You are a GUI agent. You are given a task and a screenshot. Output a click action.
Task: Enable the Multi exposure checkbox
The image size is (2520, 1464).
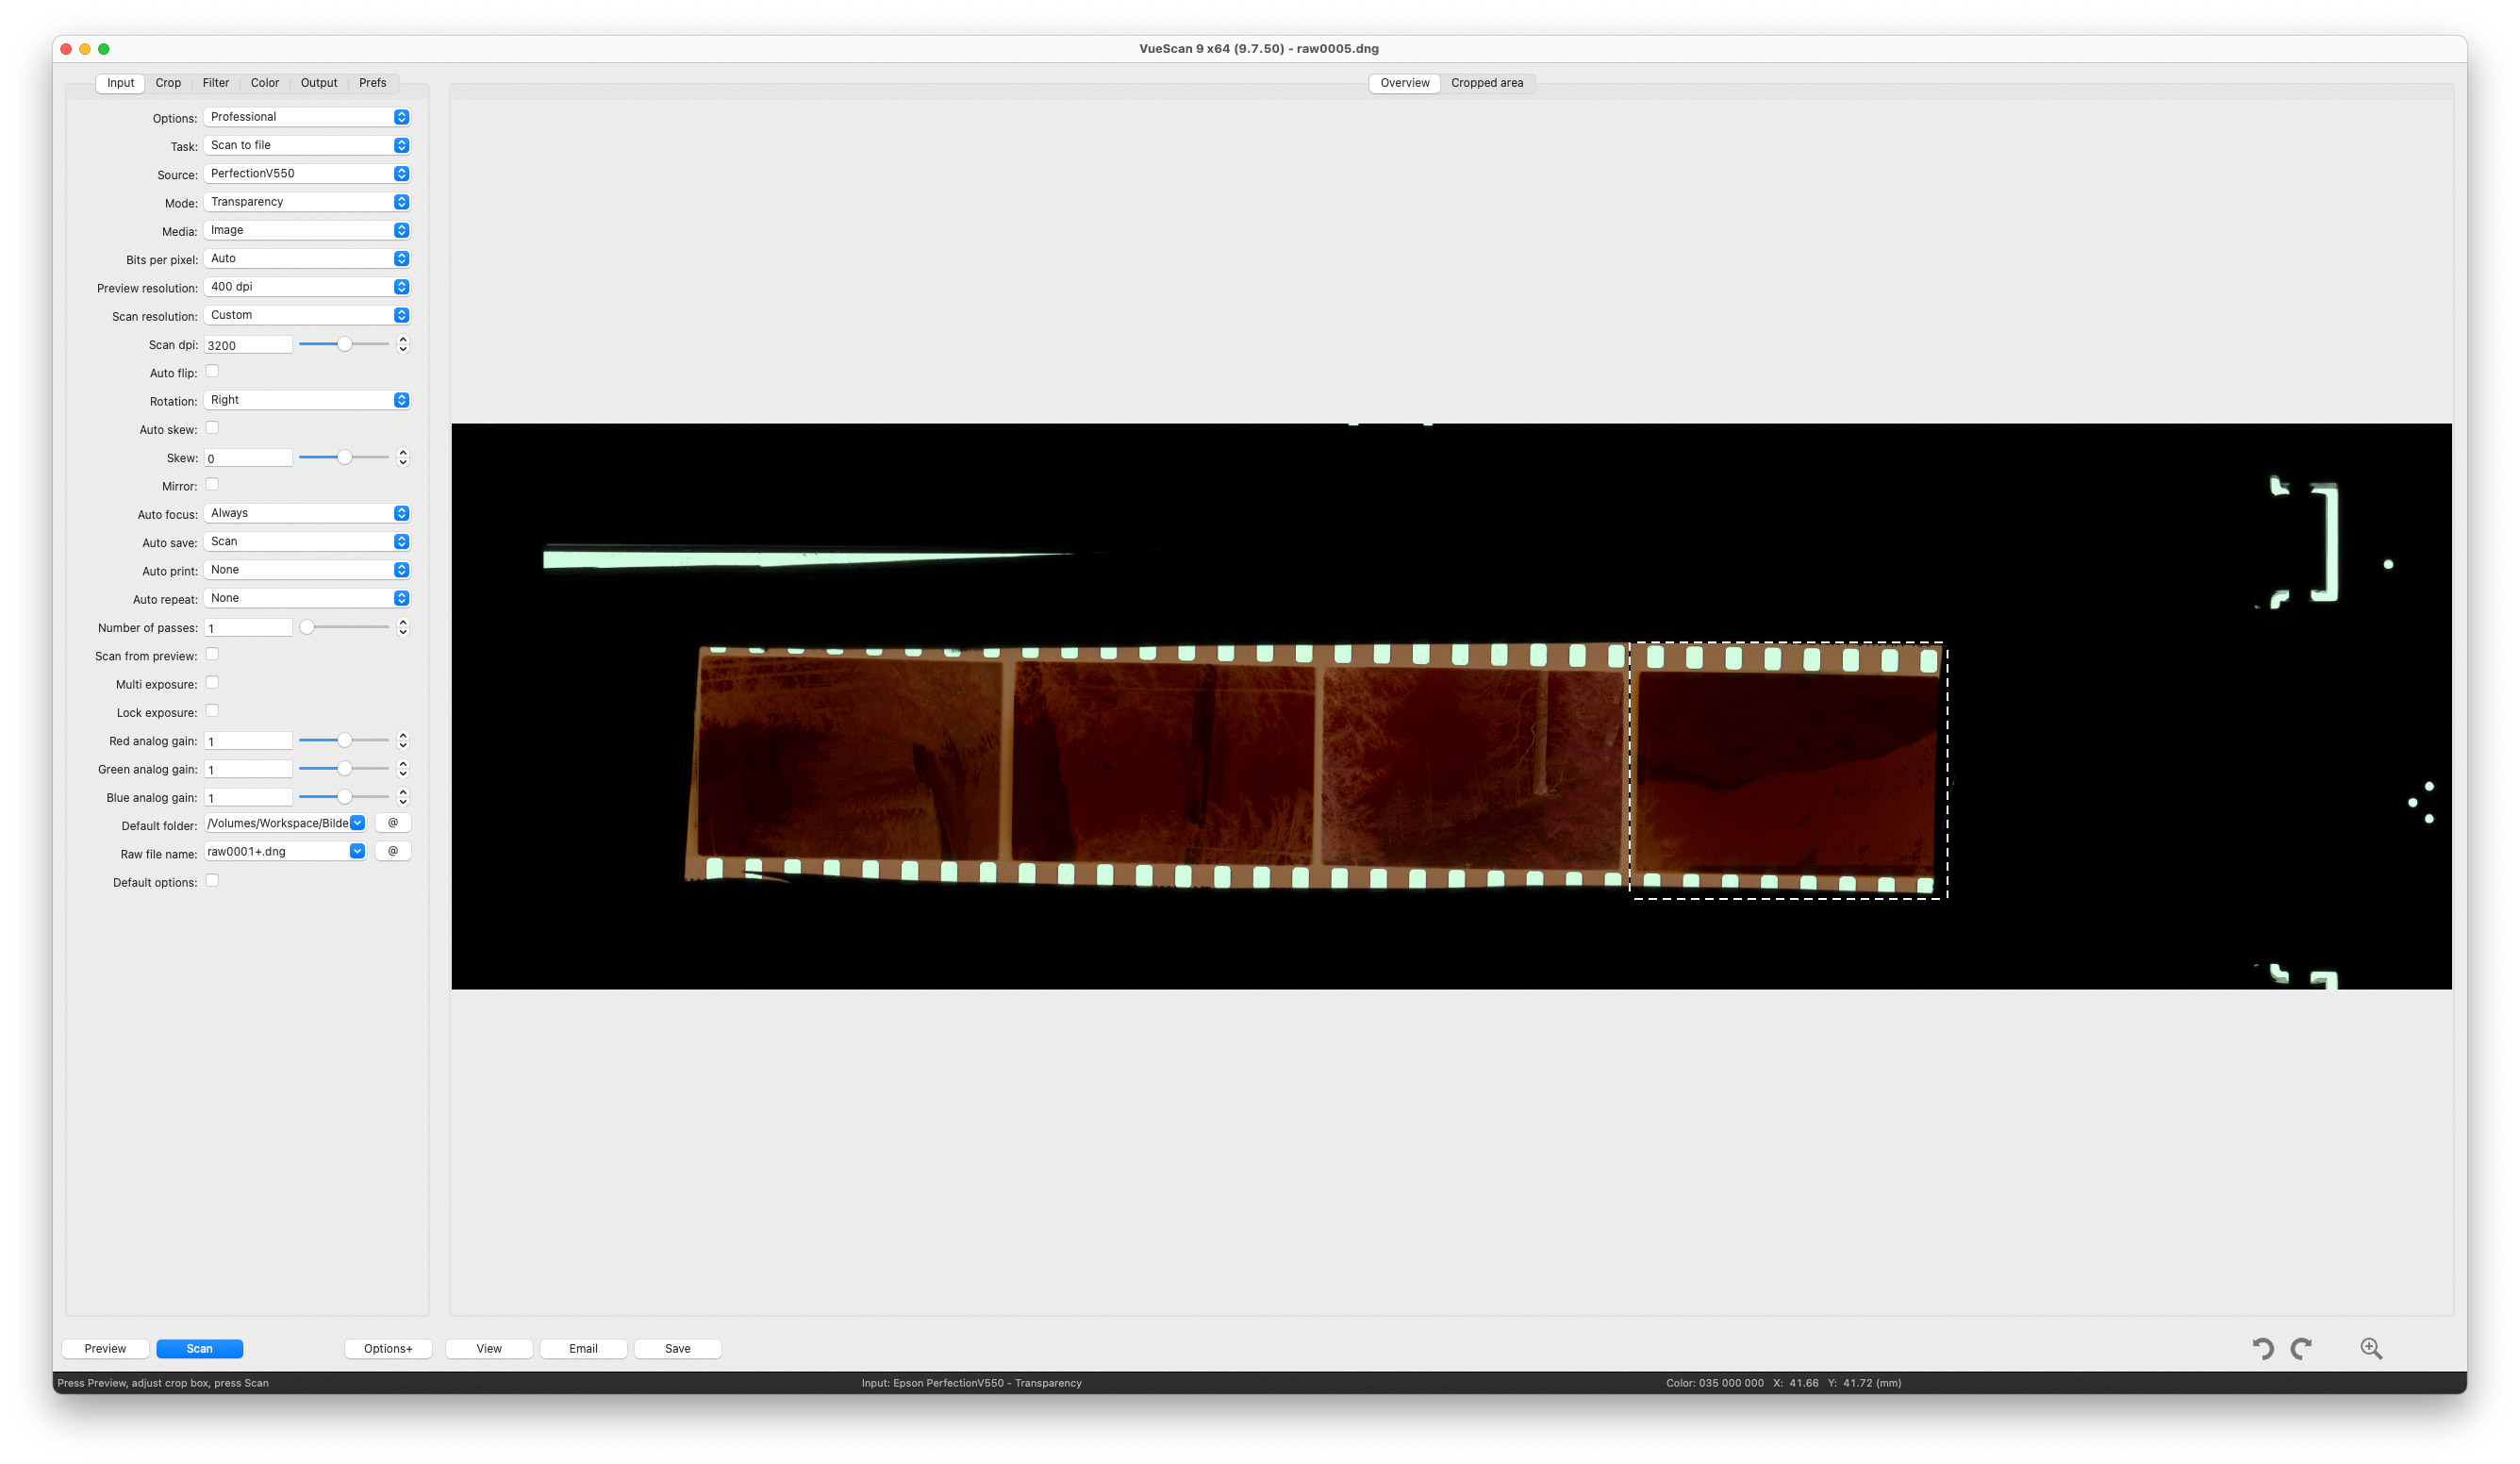[213, 682]
